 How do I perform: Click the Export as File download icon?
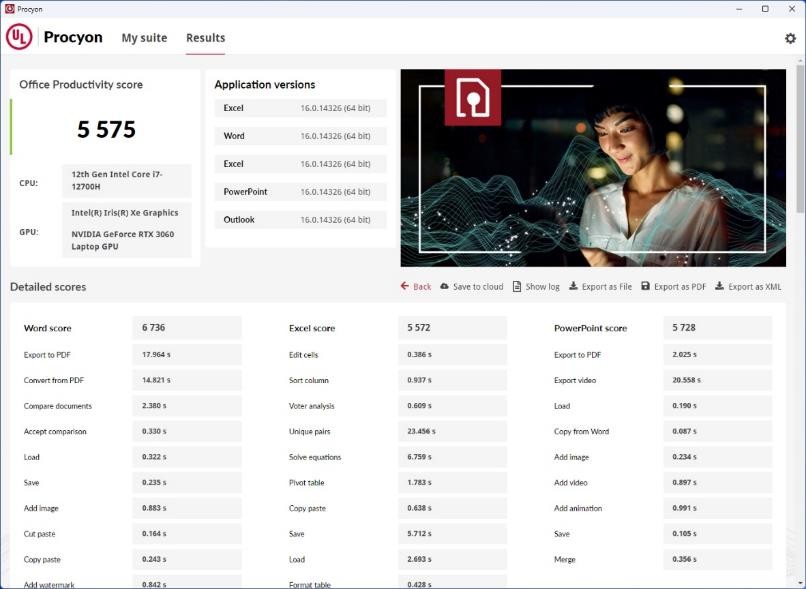(x=573, y=286)
